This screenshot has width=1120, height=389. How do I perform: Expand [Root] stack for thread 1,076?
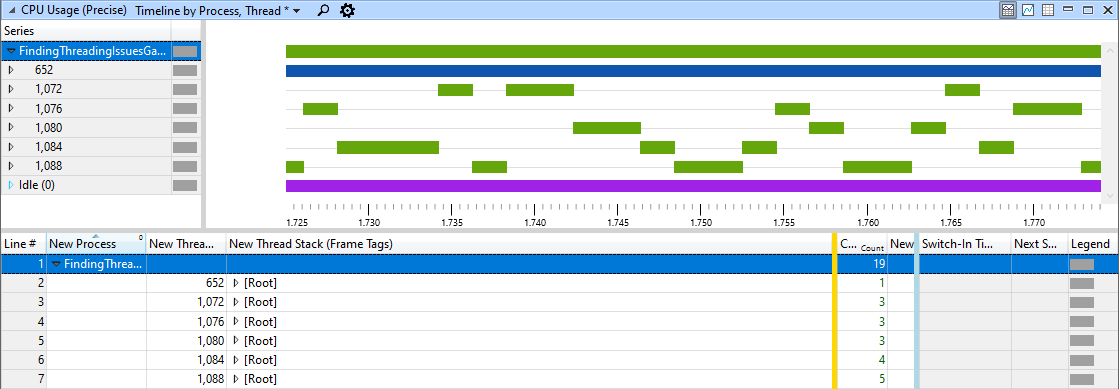pos(236,322)
